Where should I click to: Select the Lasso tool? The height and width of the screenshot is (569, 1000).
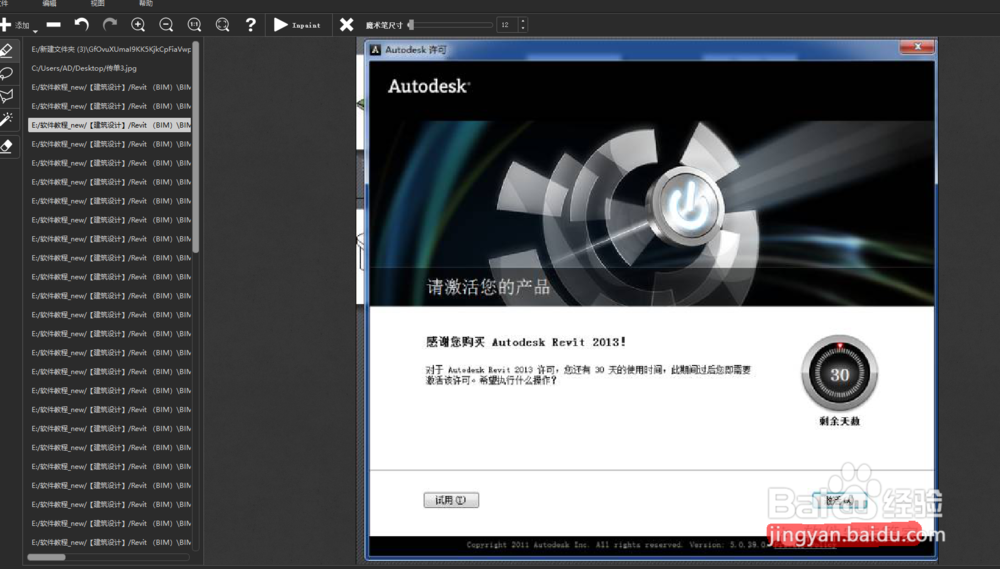[7, 73]
